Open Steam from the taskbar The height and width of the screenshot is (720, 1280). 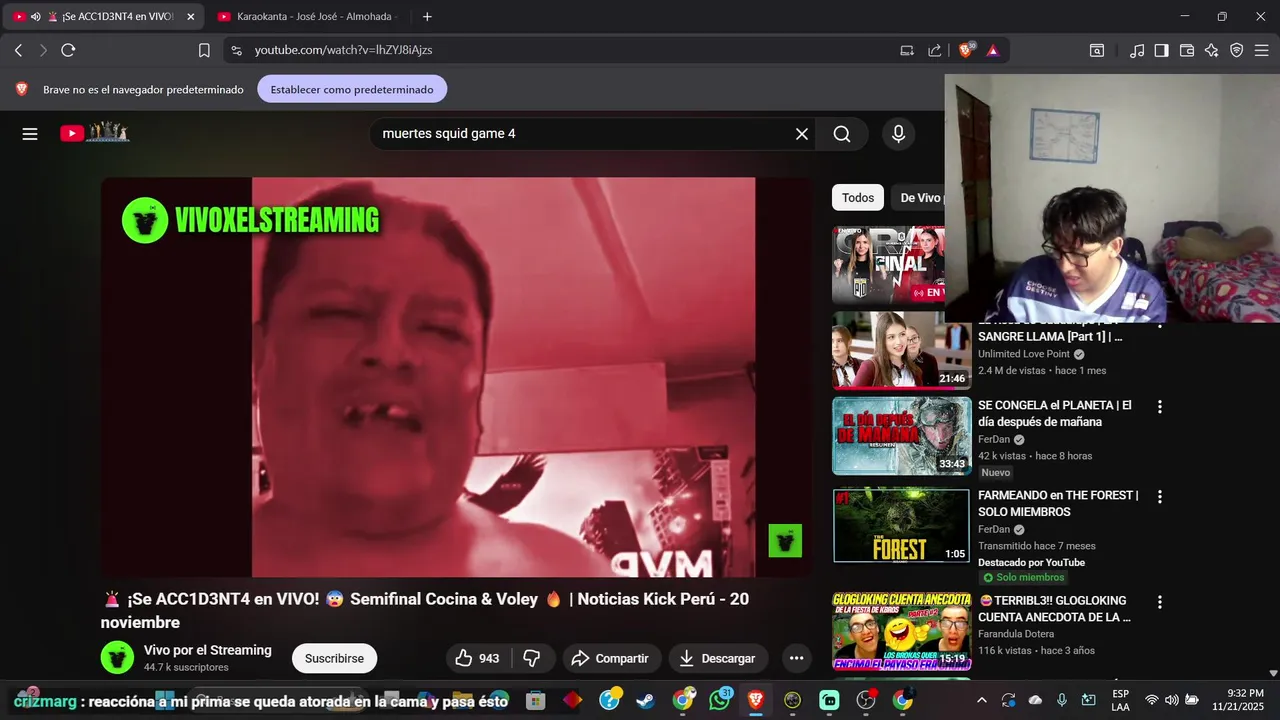[646, 700]
